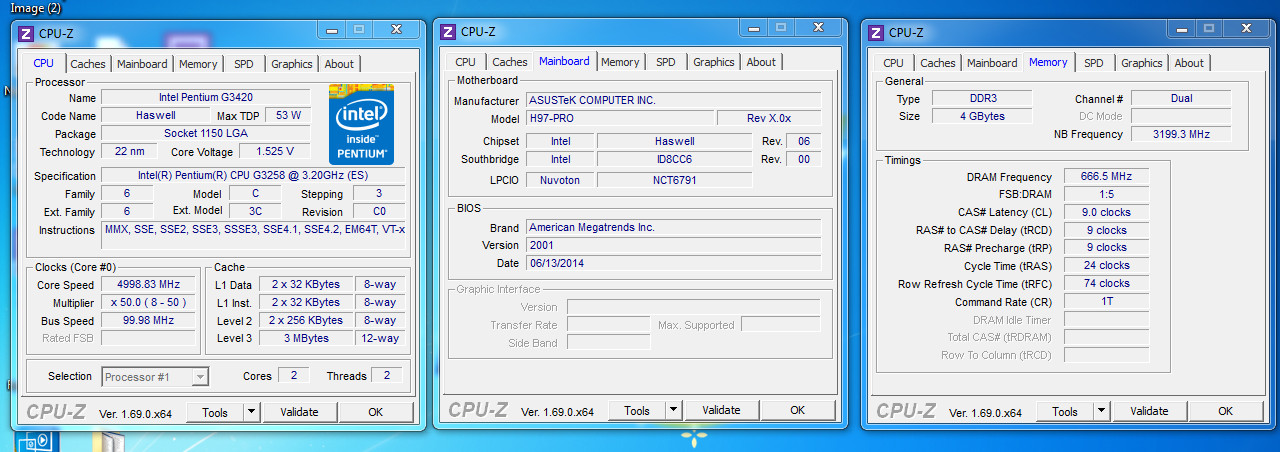The width and height of the screenshot is (1280, 452).
Task: Open SPD tab in the CPU window
Action: point(244,64)
